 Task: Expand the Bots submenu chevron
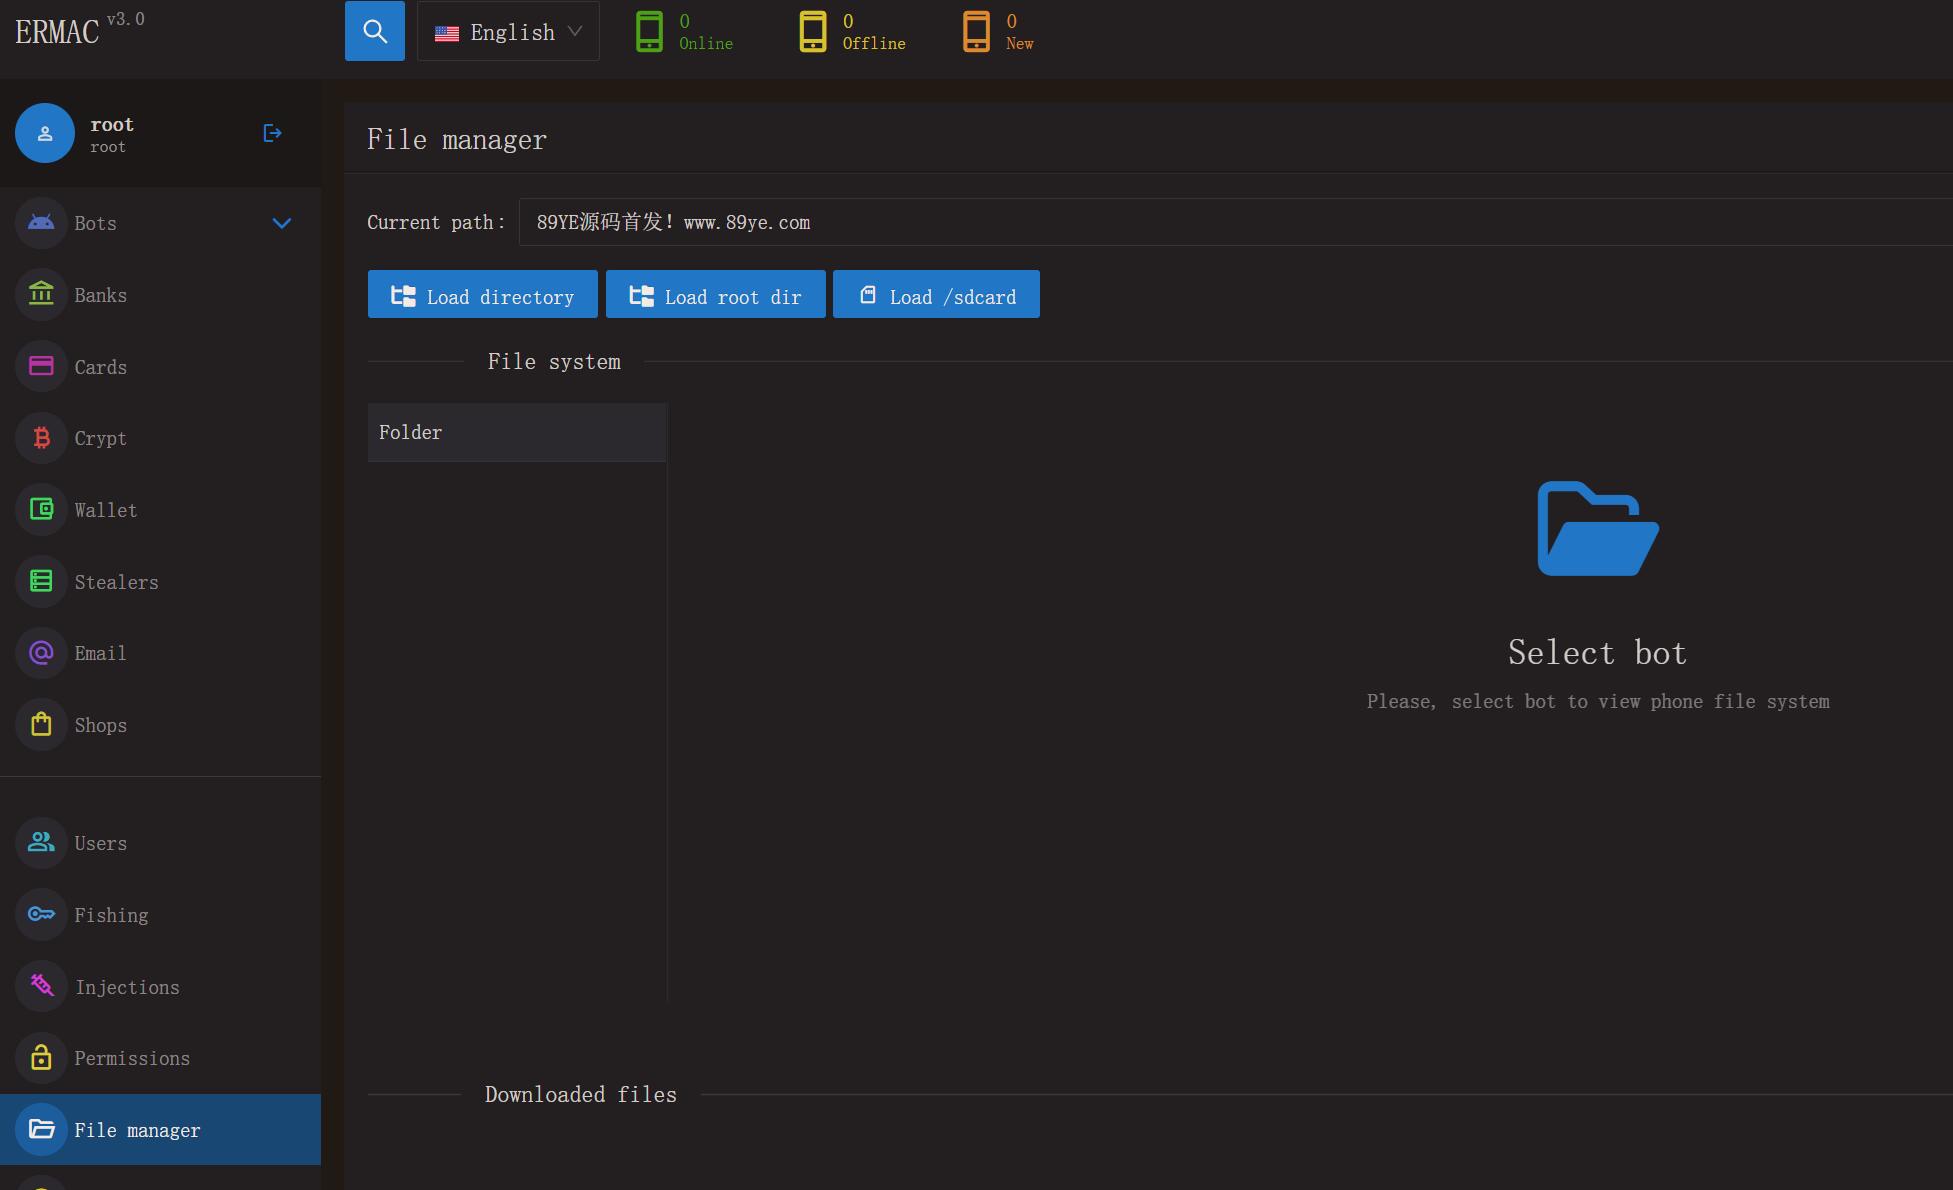[x=282, y=223]
